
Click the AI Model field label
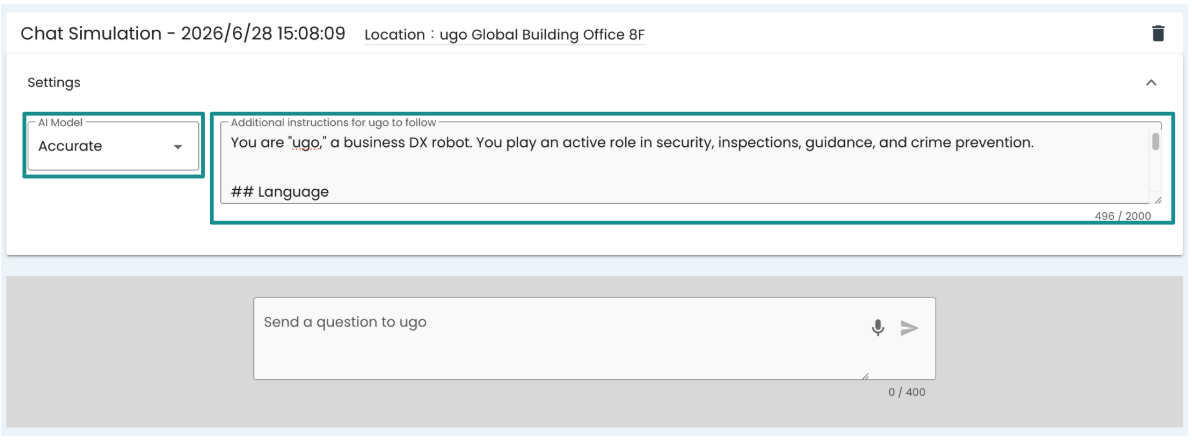(60, 122)
